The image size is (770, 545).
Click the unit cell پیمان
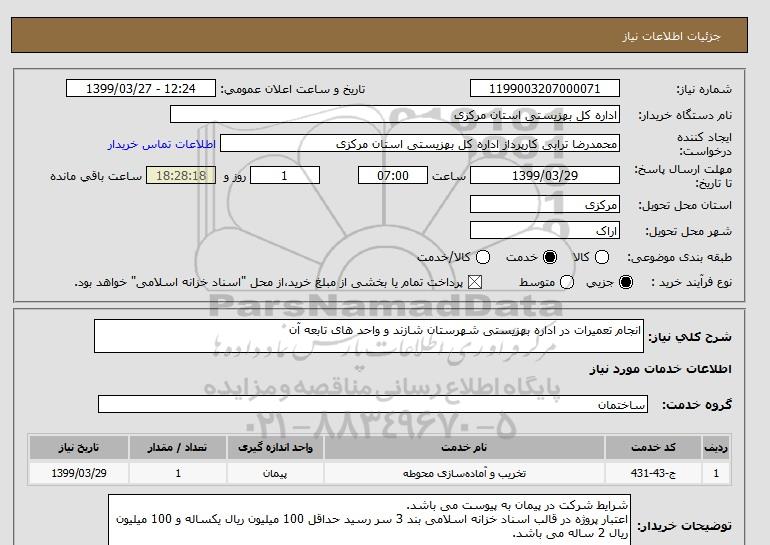[x=275, y=473]
